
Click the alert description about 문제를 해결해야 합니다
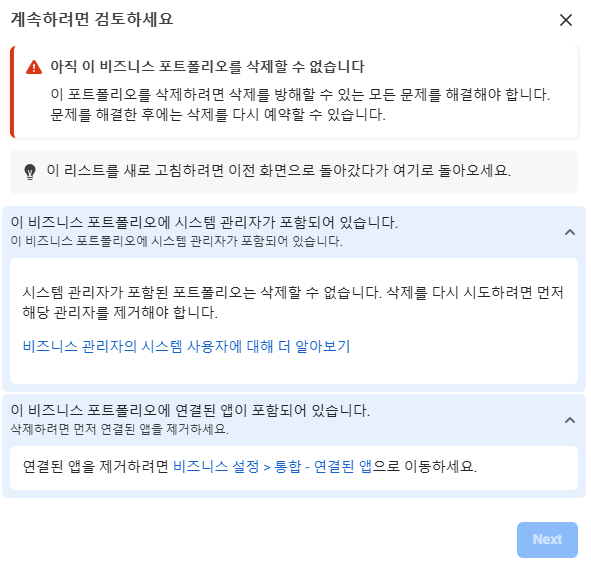click(x=300, y=104)
